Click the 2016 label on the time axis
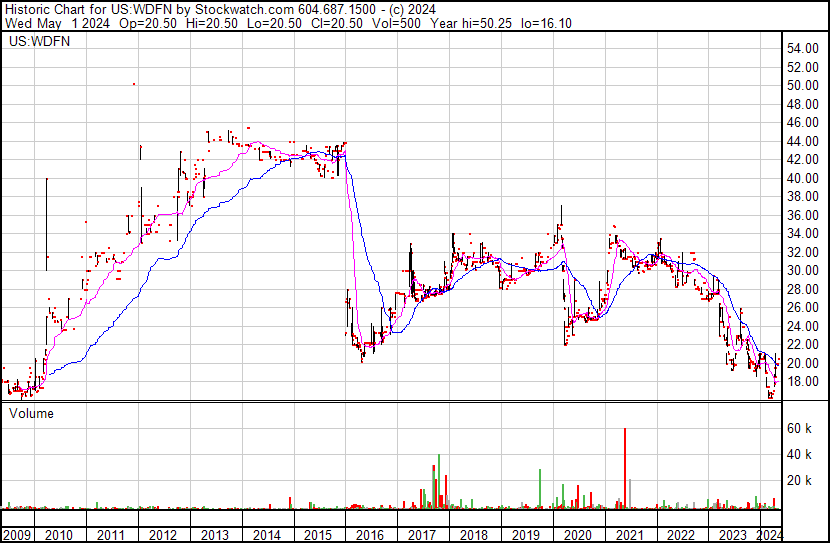 (369, 535)
